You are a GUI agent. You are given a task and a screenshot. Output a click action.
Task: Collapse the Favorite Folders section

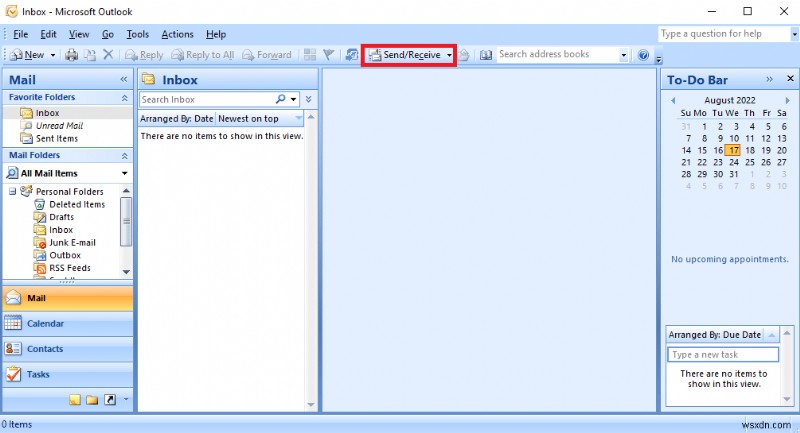[x=124, y=97]
